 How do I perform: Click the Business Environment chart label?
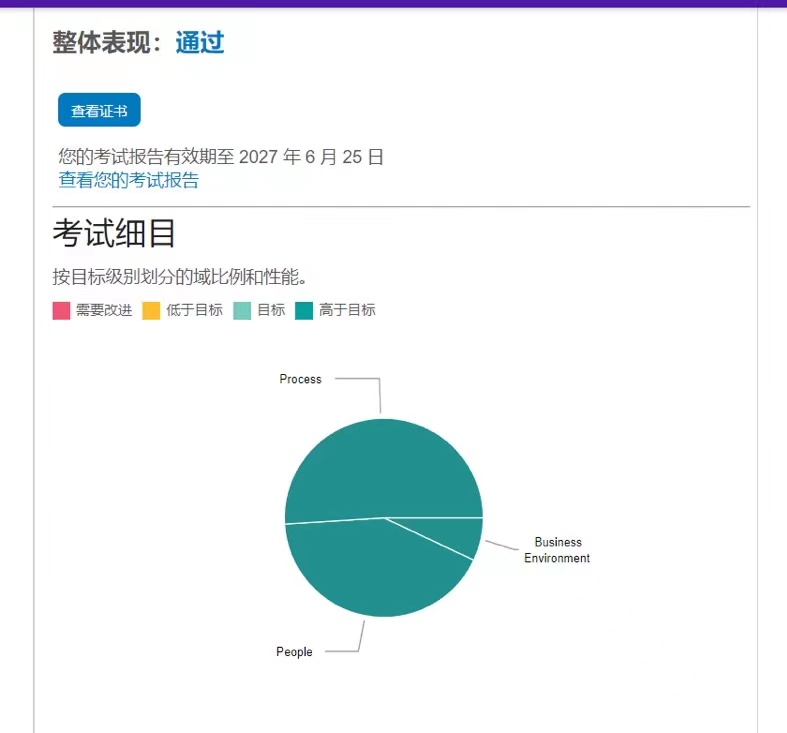[x=557, y=550]
